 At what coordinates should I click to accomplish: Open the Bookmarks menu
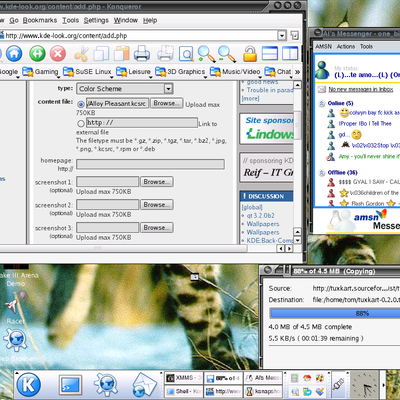point(40,20)
